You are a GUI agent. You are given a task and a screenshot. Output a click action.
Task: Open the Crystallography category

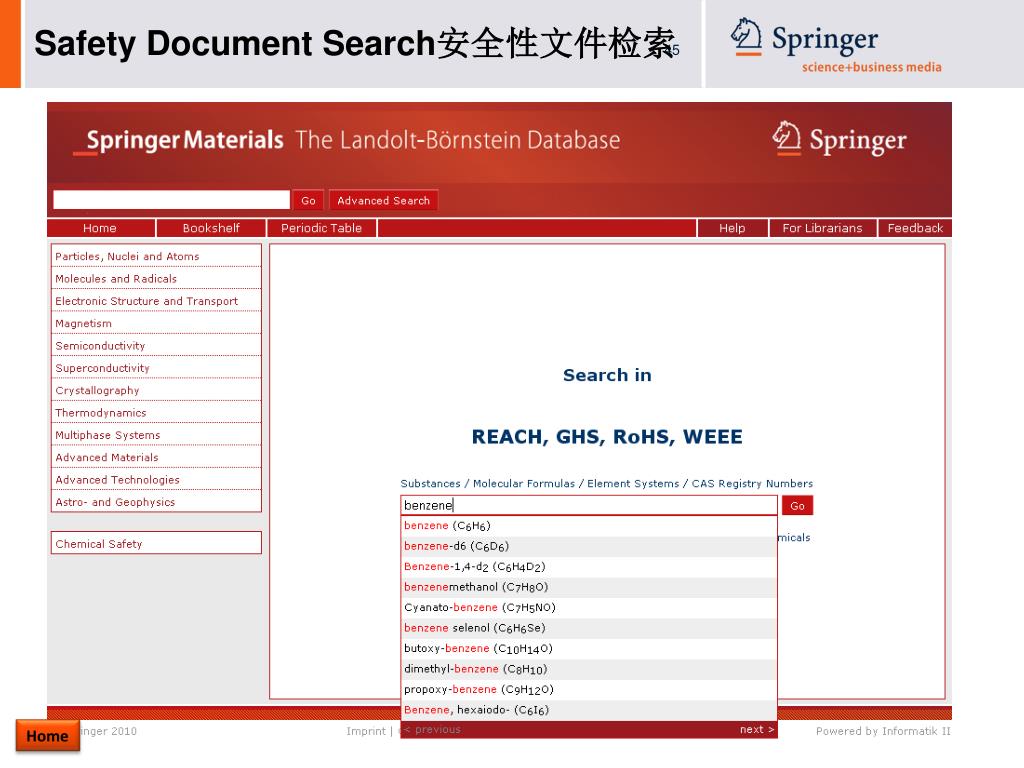tap(156, 391)
